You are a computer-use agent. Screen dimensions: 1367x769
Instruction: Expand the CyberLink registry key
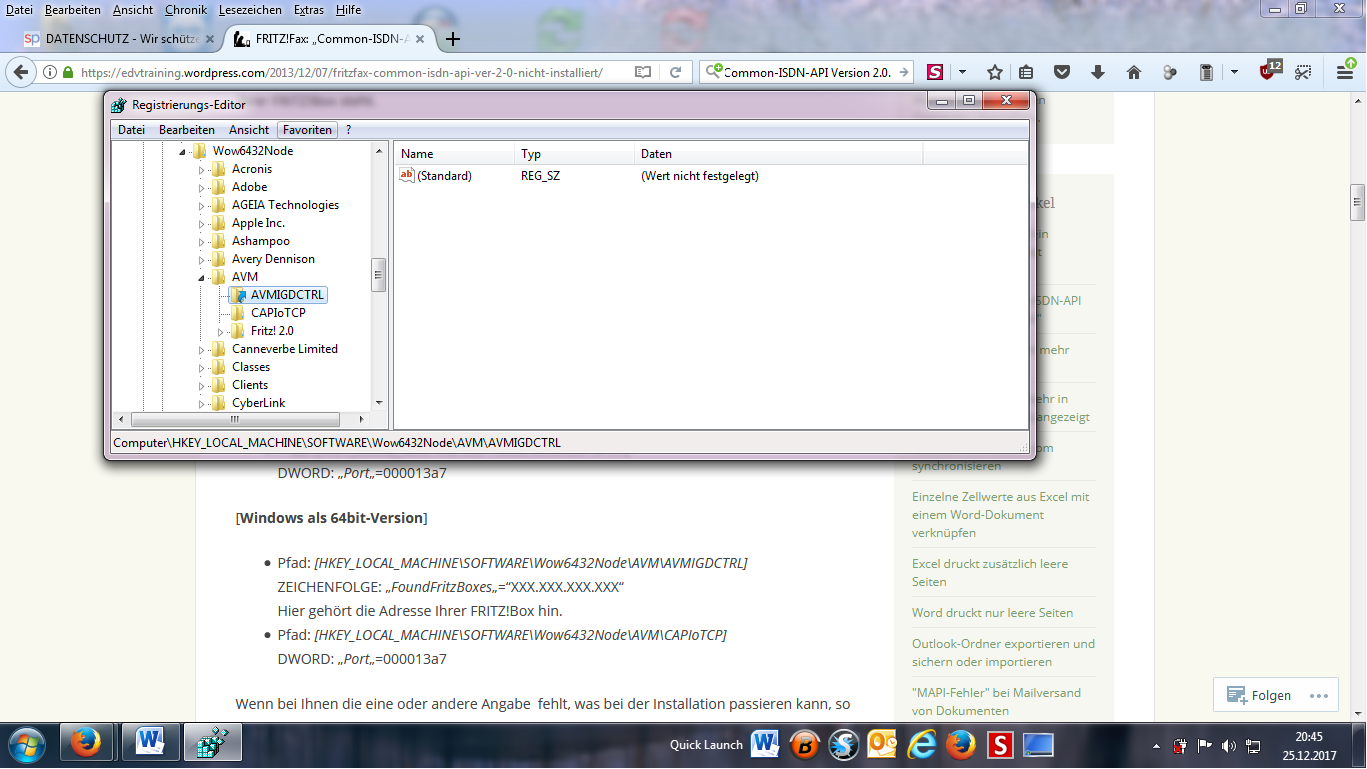[202, 404]
